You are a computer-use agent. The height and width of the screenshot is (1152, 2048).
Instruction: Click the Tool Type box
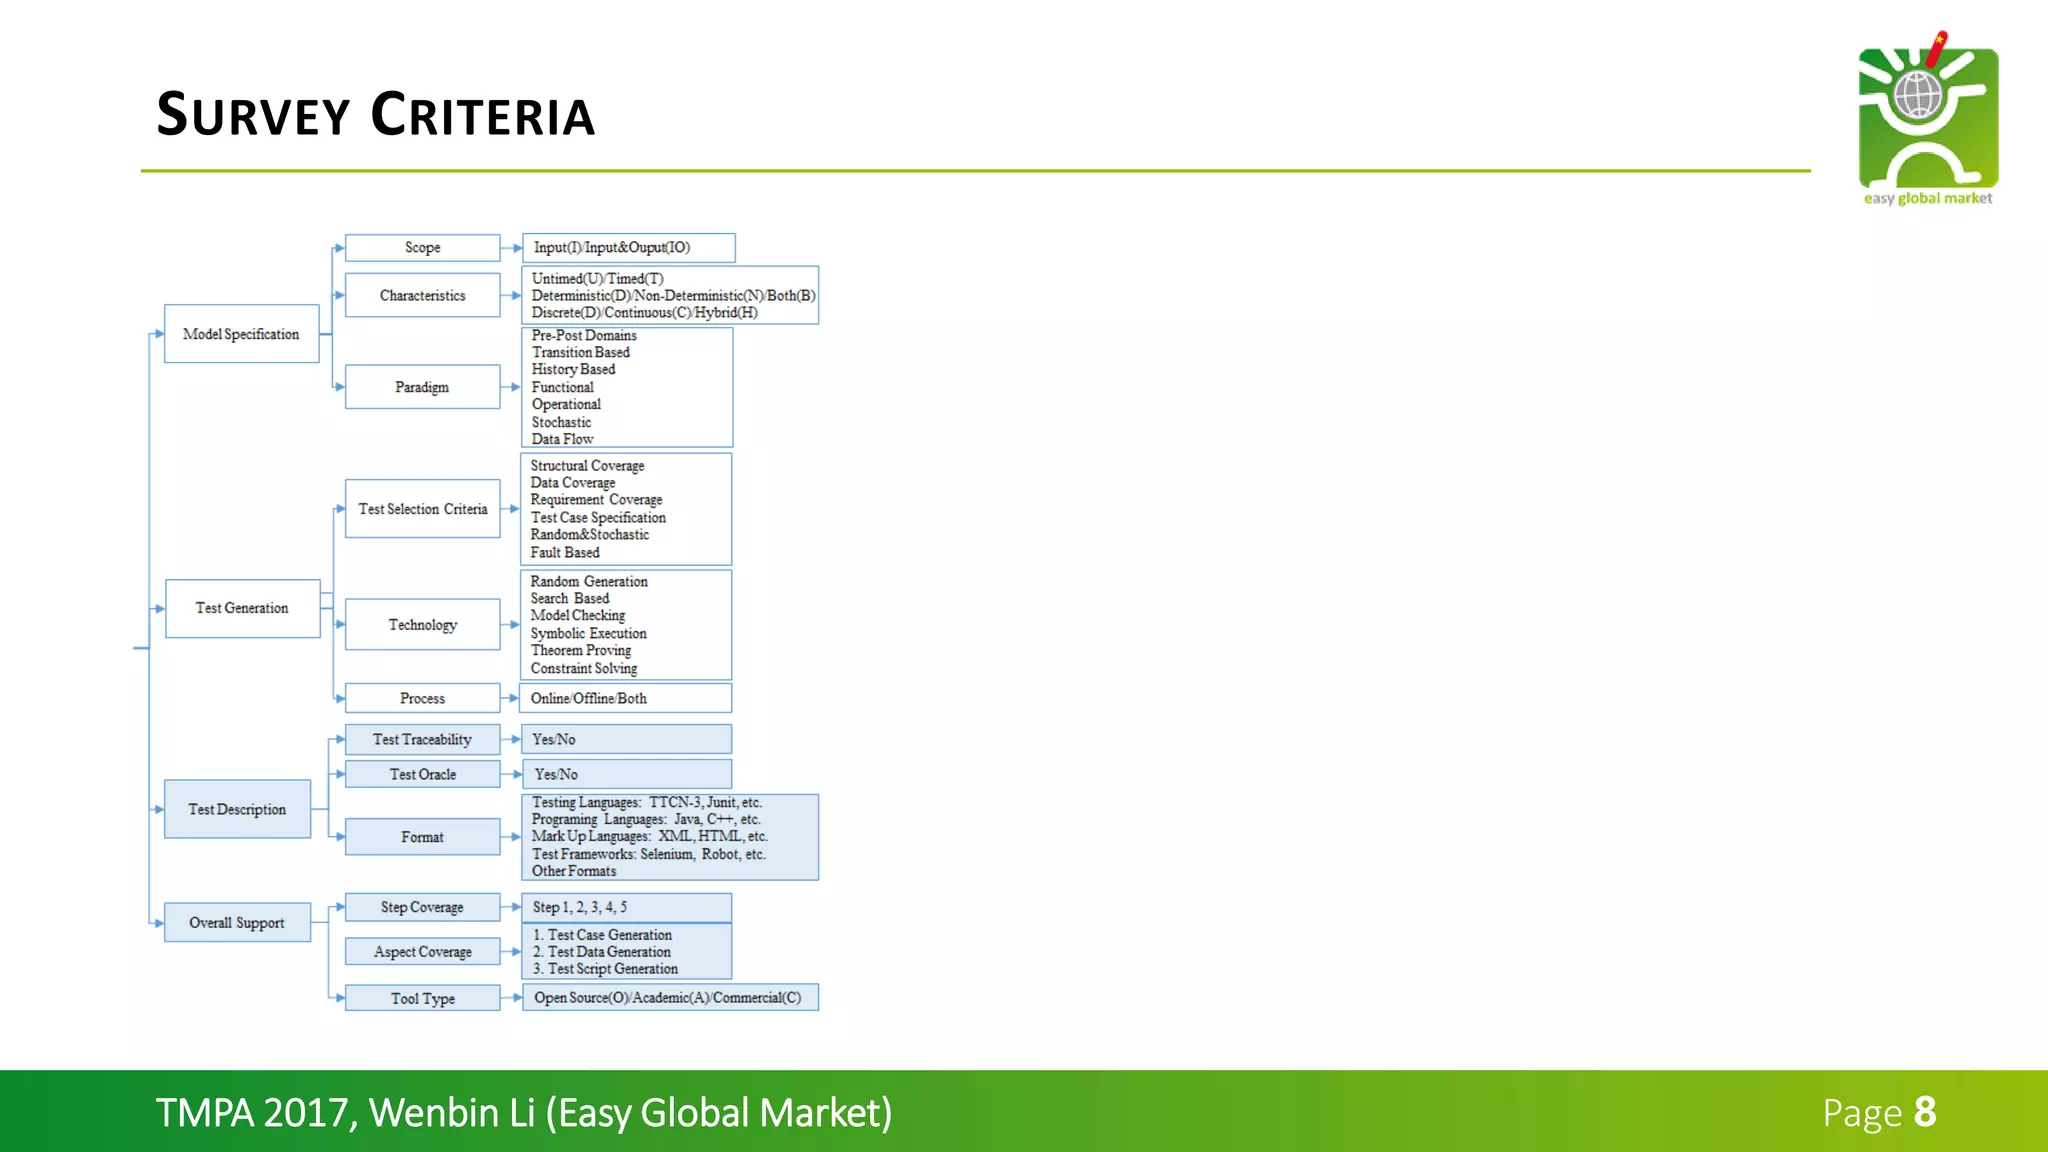point(422,998)
